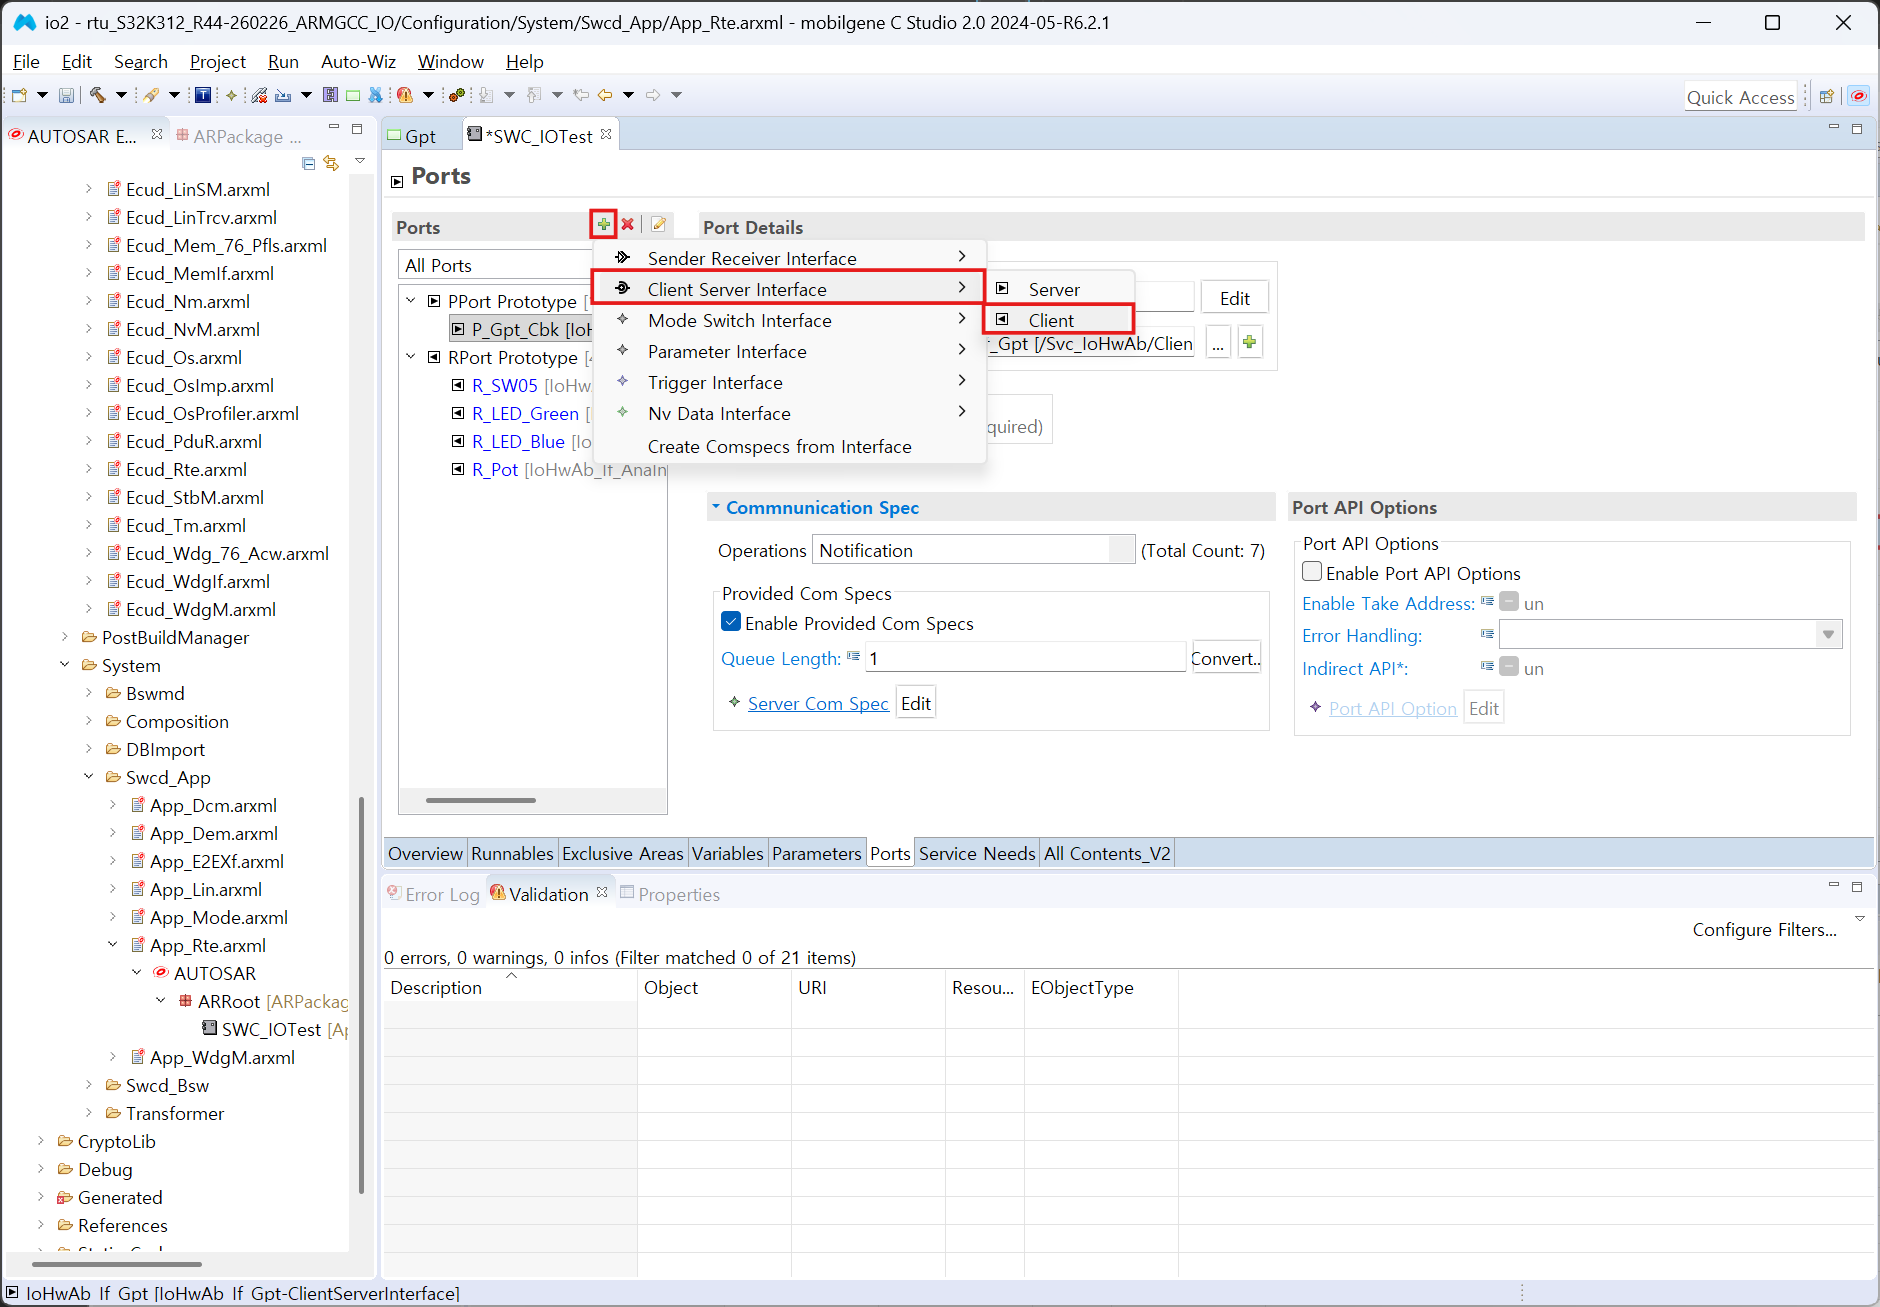Select Client in the submenu
This screenshot has width=1880, height=1307.
pos(1059,320)
